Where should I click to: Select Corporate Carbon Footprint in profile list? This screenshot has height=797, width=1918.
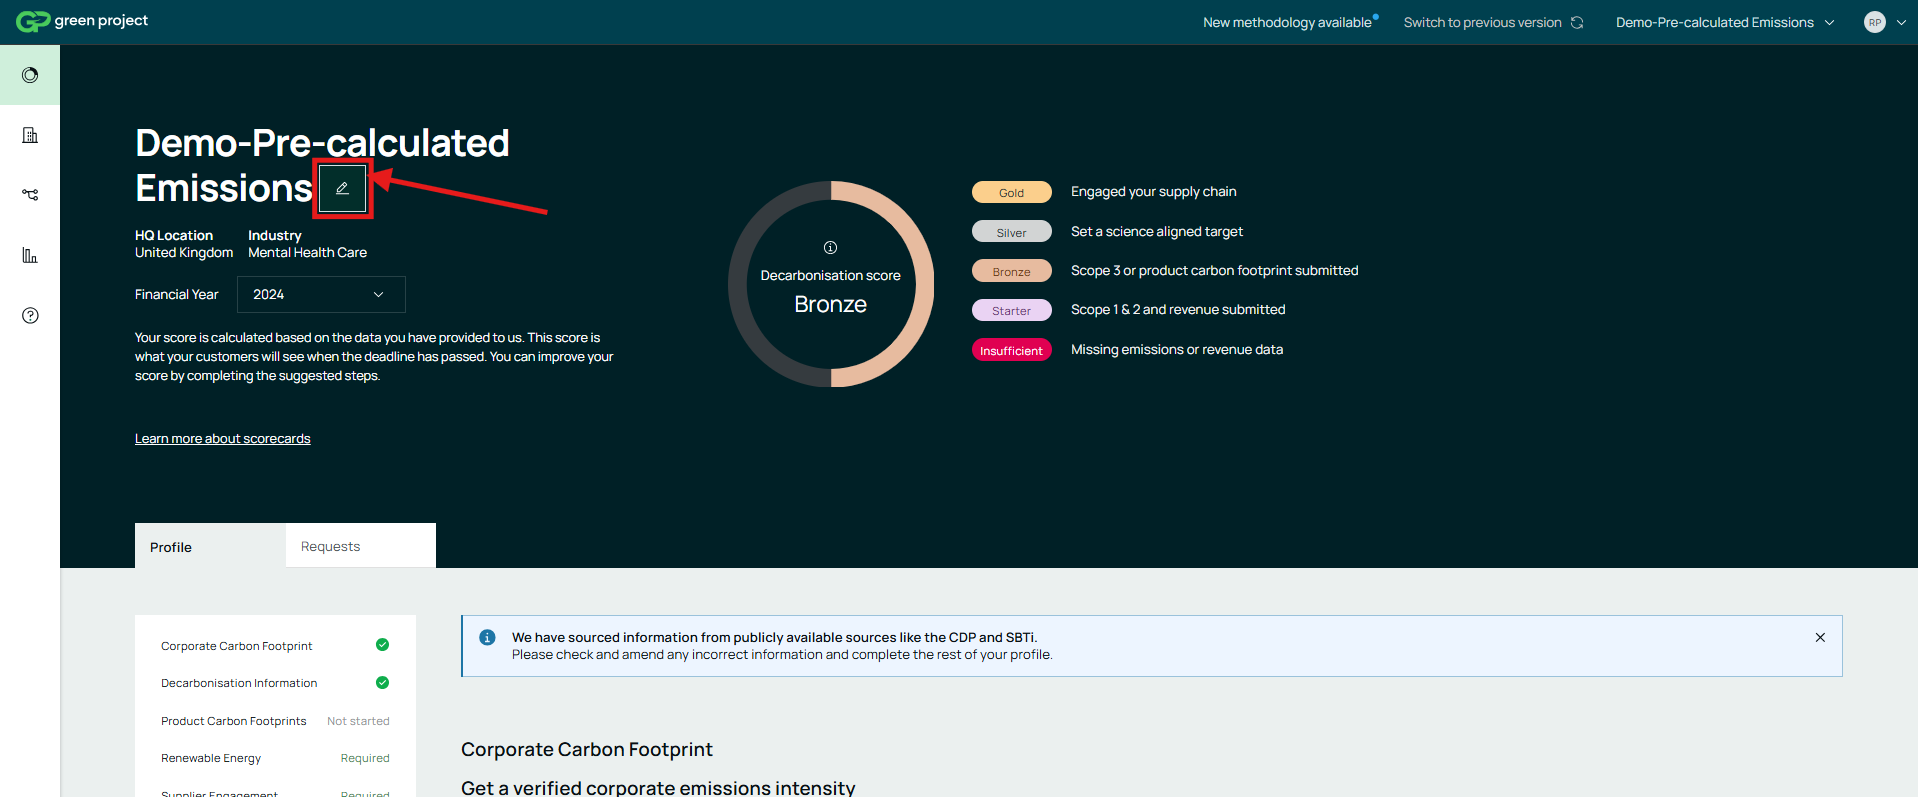(237, 646)
